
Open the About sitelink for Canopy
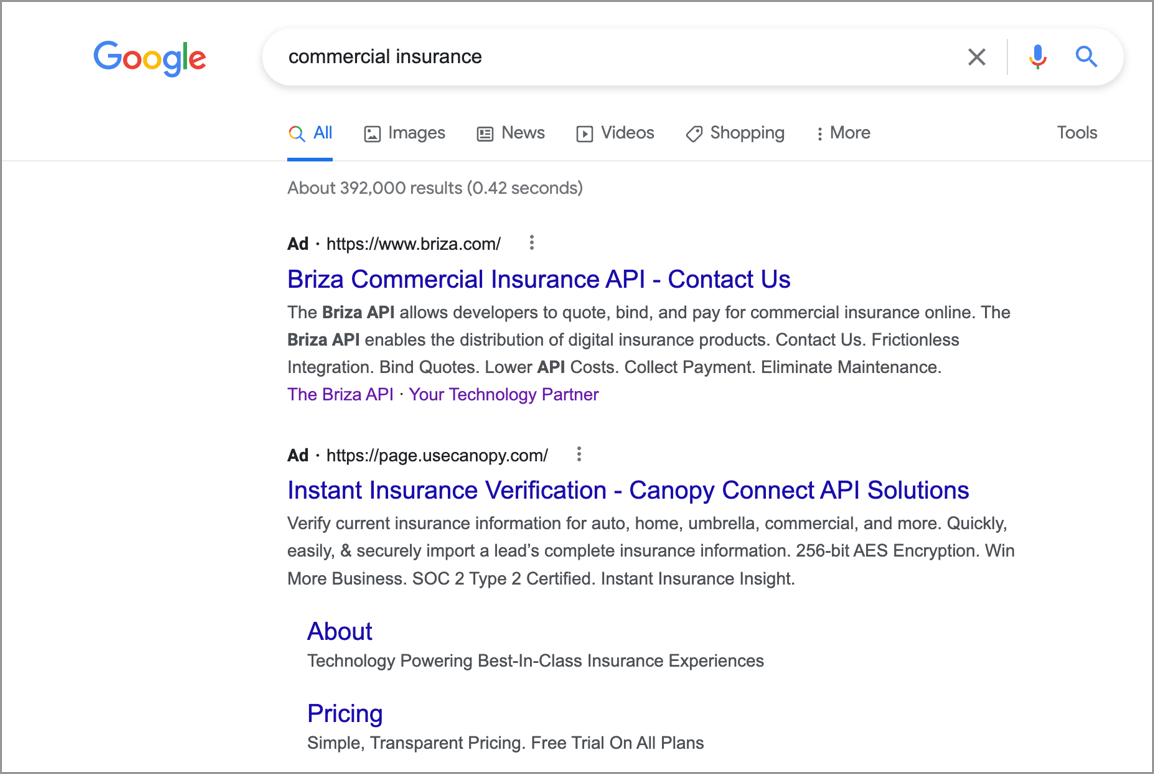pos(339,631)
